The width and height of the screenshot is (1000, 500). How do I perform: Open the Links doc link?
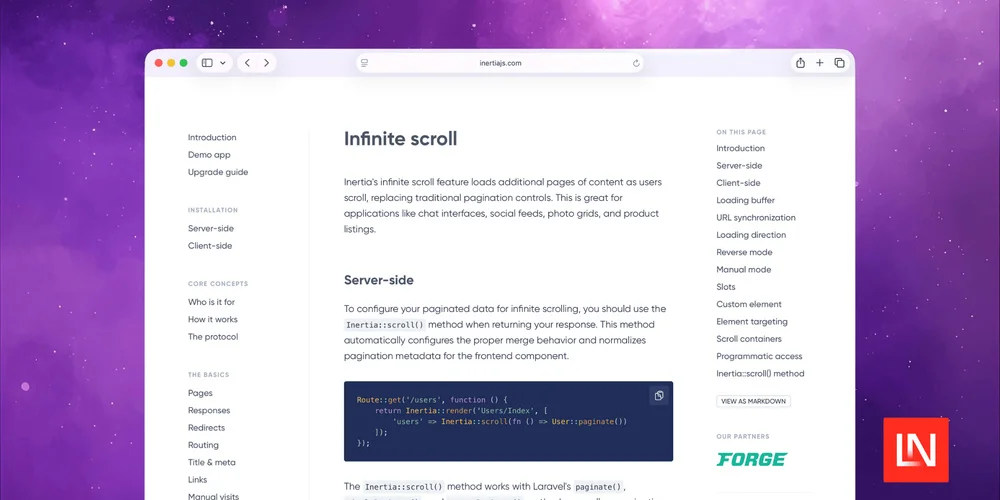(198, 480)
